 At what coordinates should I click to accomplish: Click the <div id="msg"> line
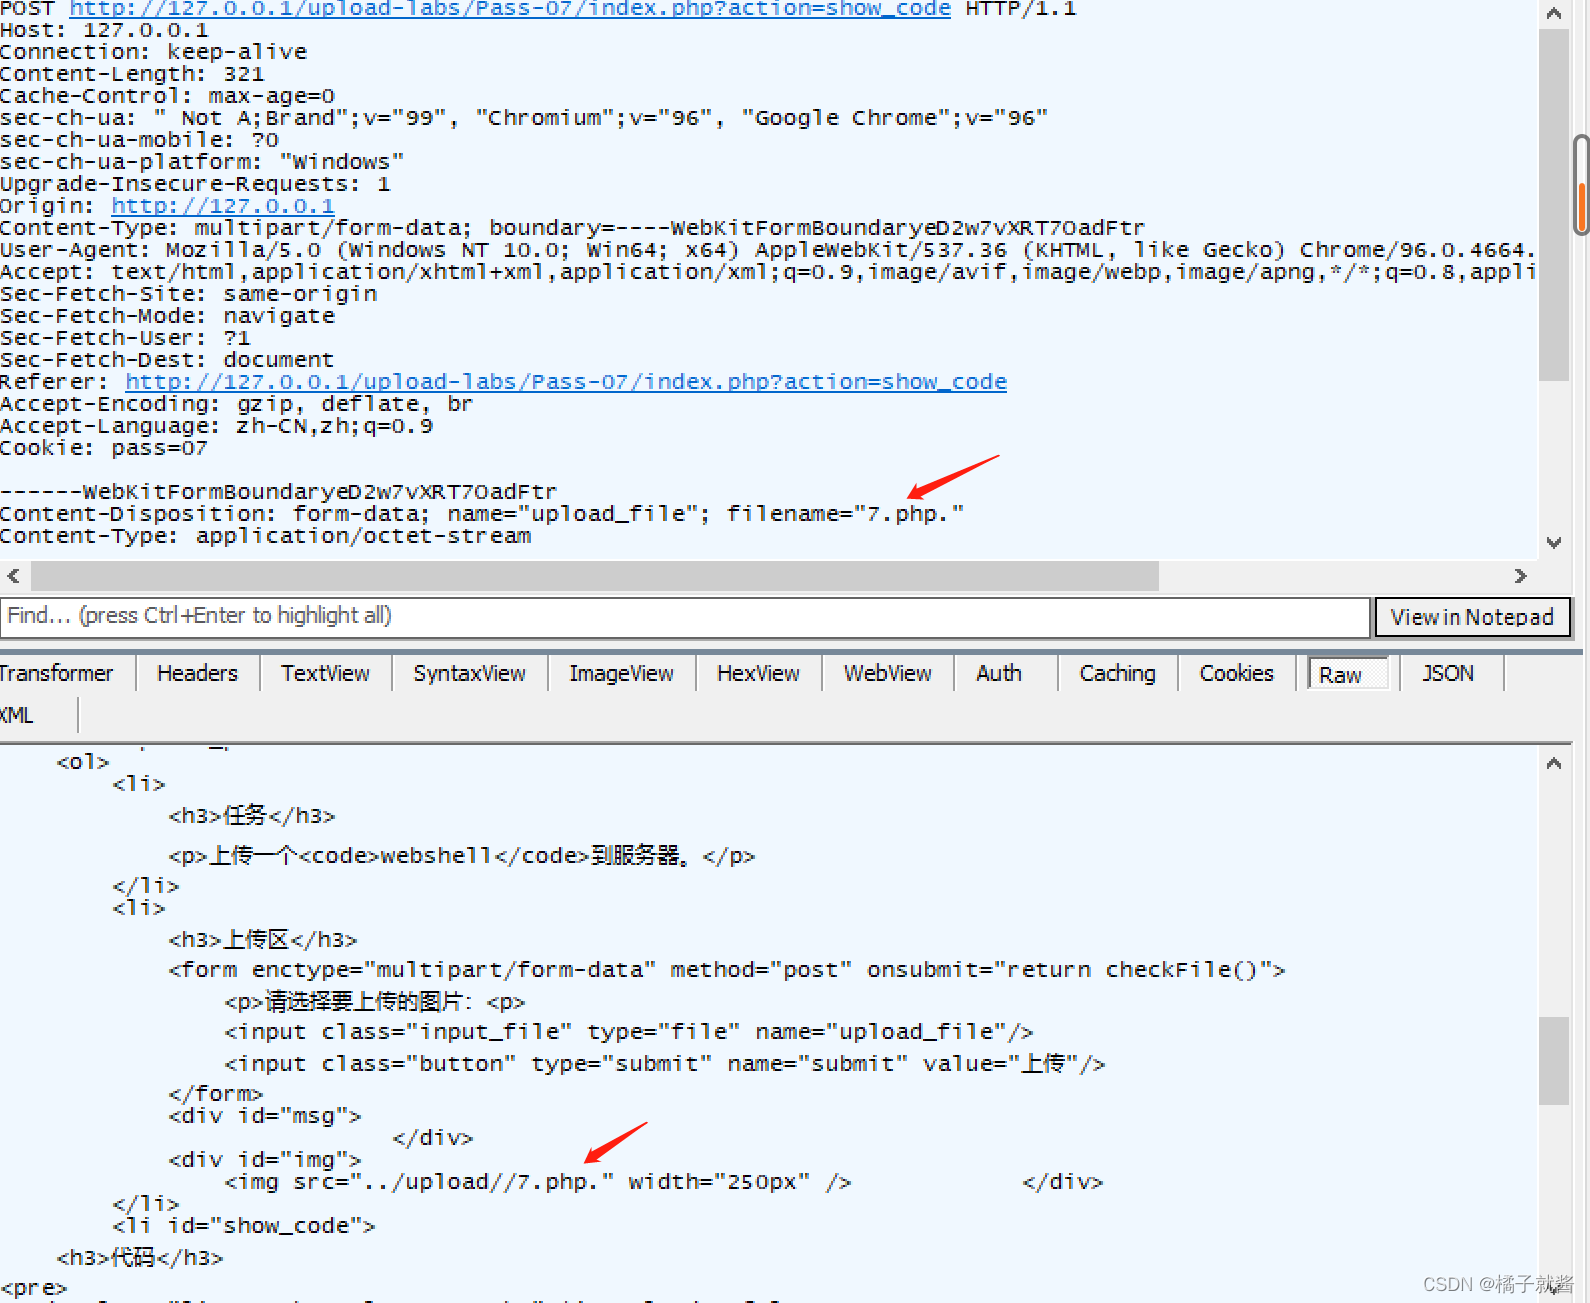[265, 1116]
